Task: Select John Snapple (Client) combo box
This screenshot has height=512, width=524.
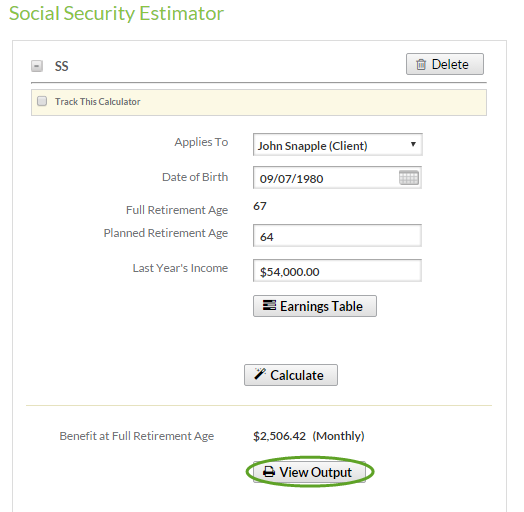Action: tap(338, 145)
